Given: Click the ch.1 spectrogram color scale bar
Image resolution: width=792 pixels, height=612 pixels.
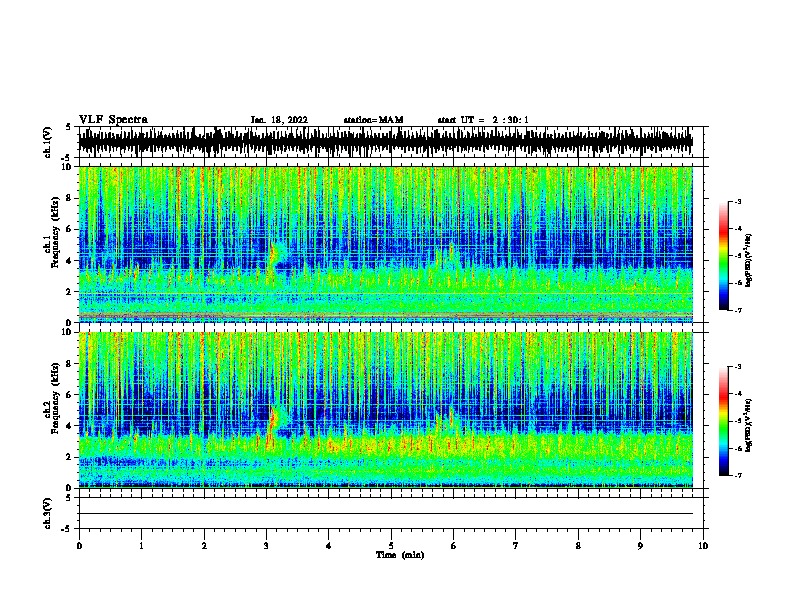Looking at the screenshot, I should pyautogui.click(x=723, y=256).
